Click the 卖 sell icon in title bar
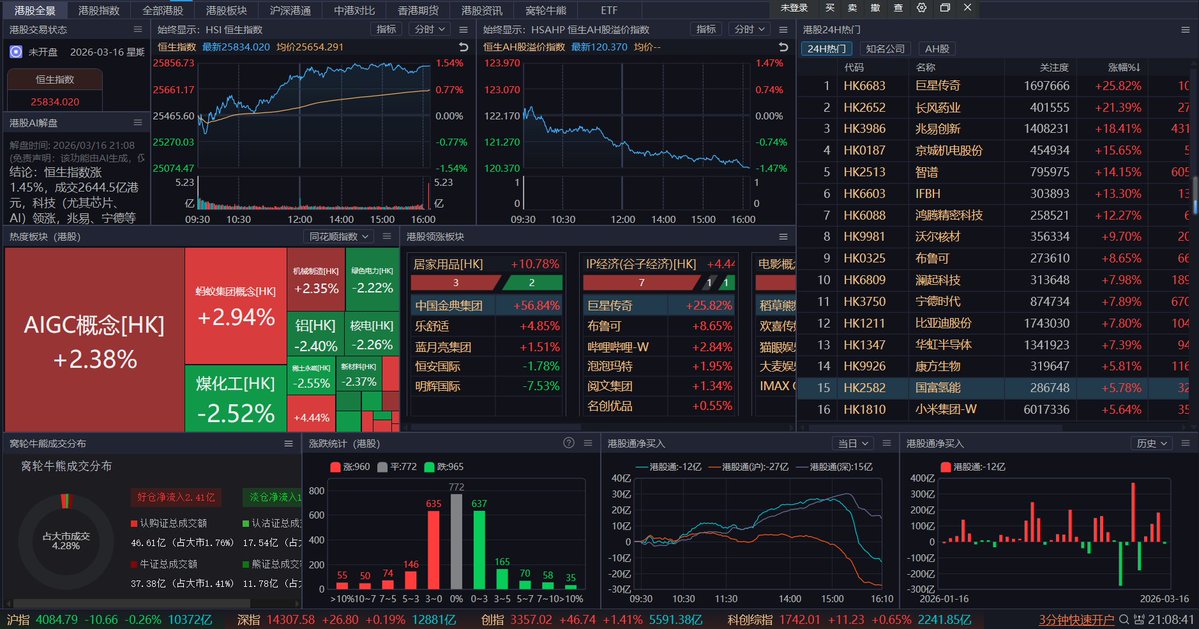This screenshot has height=629, width=1199. [853, 8]
